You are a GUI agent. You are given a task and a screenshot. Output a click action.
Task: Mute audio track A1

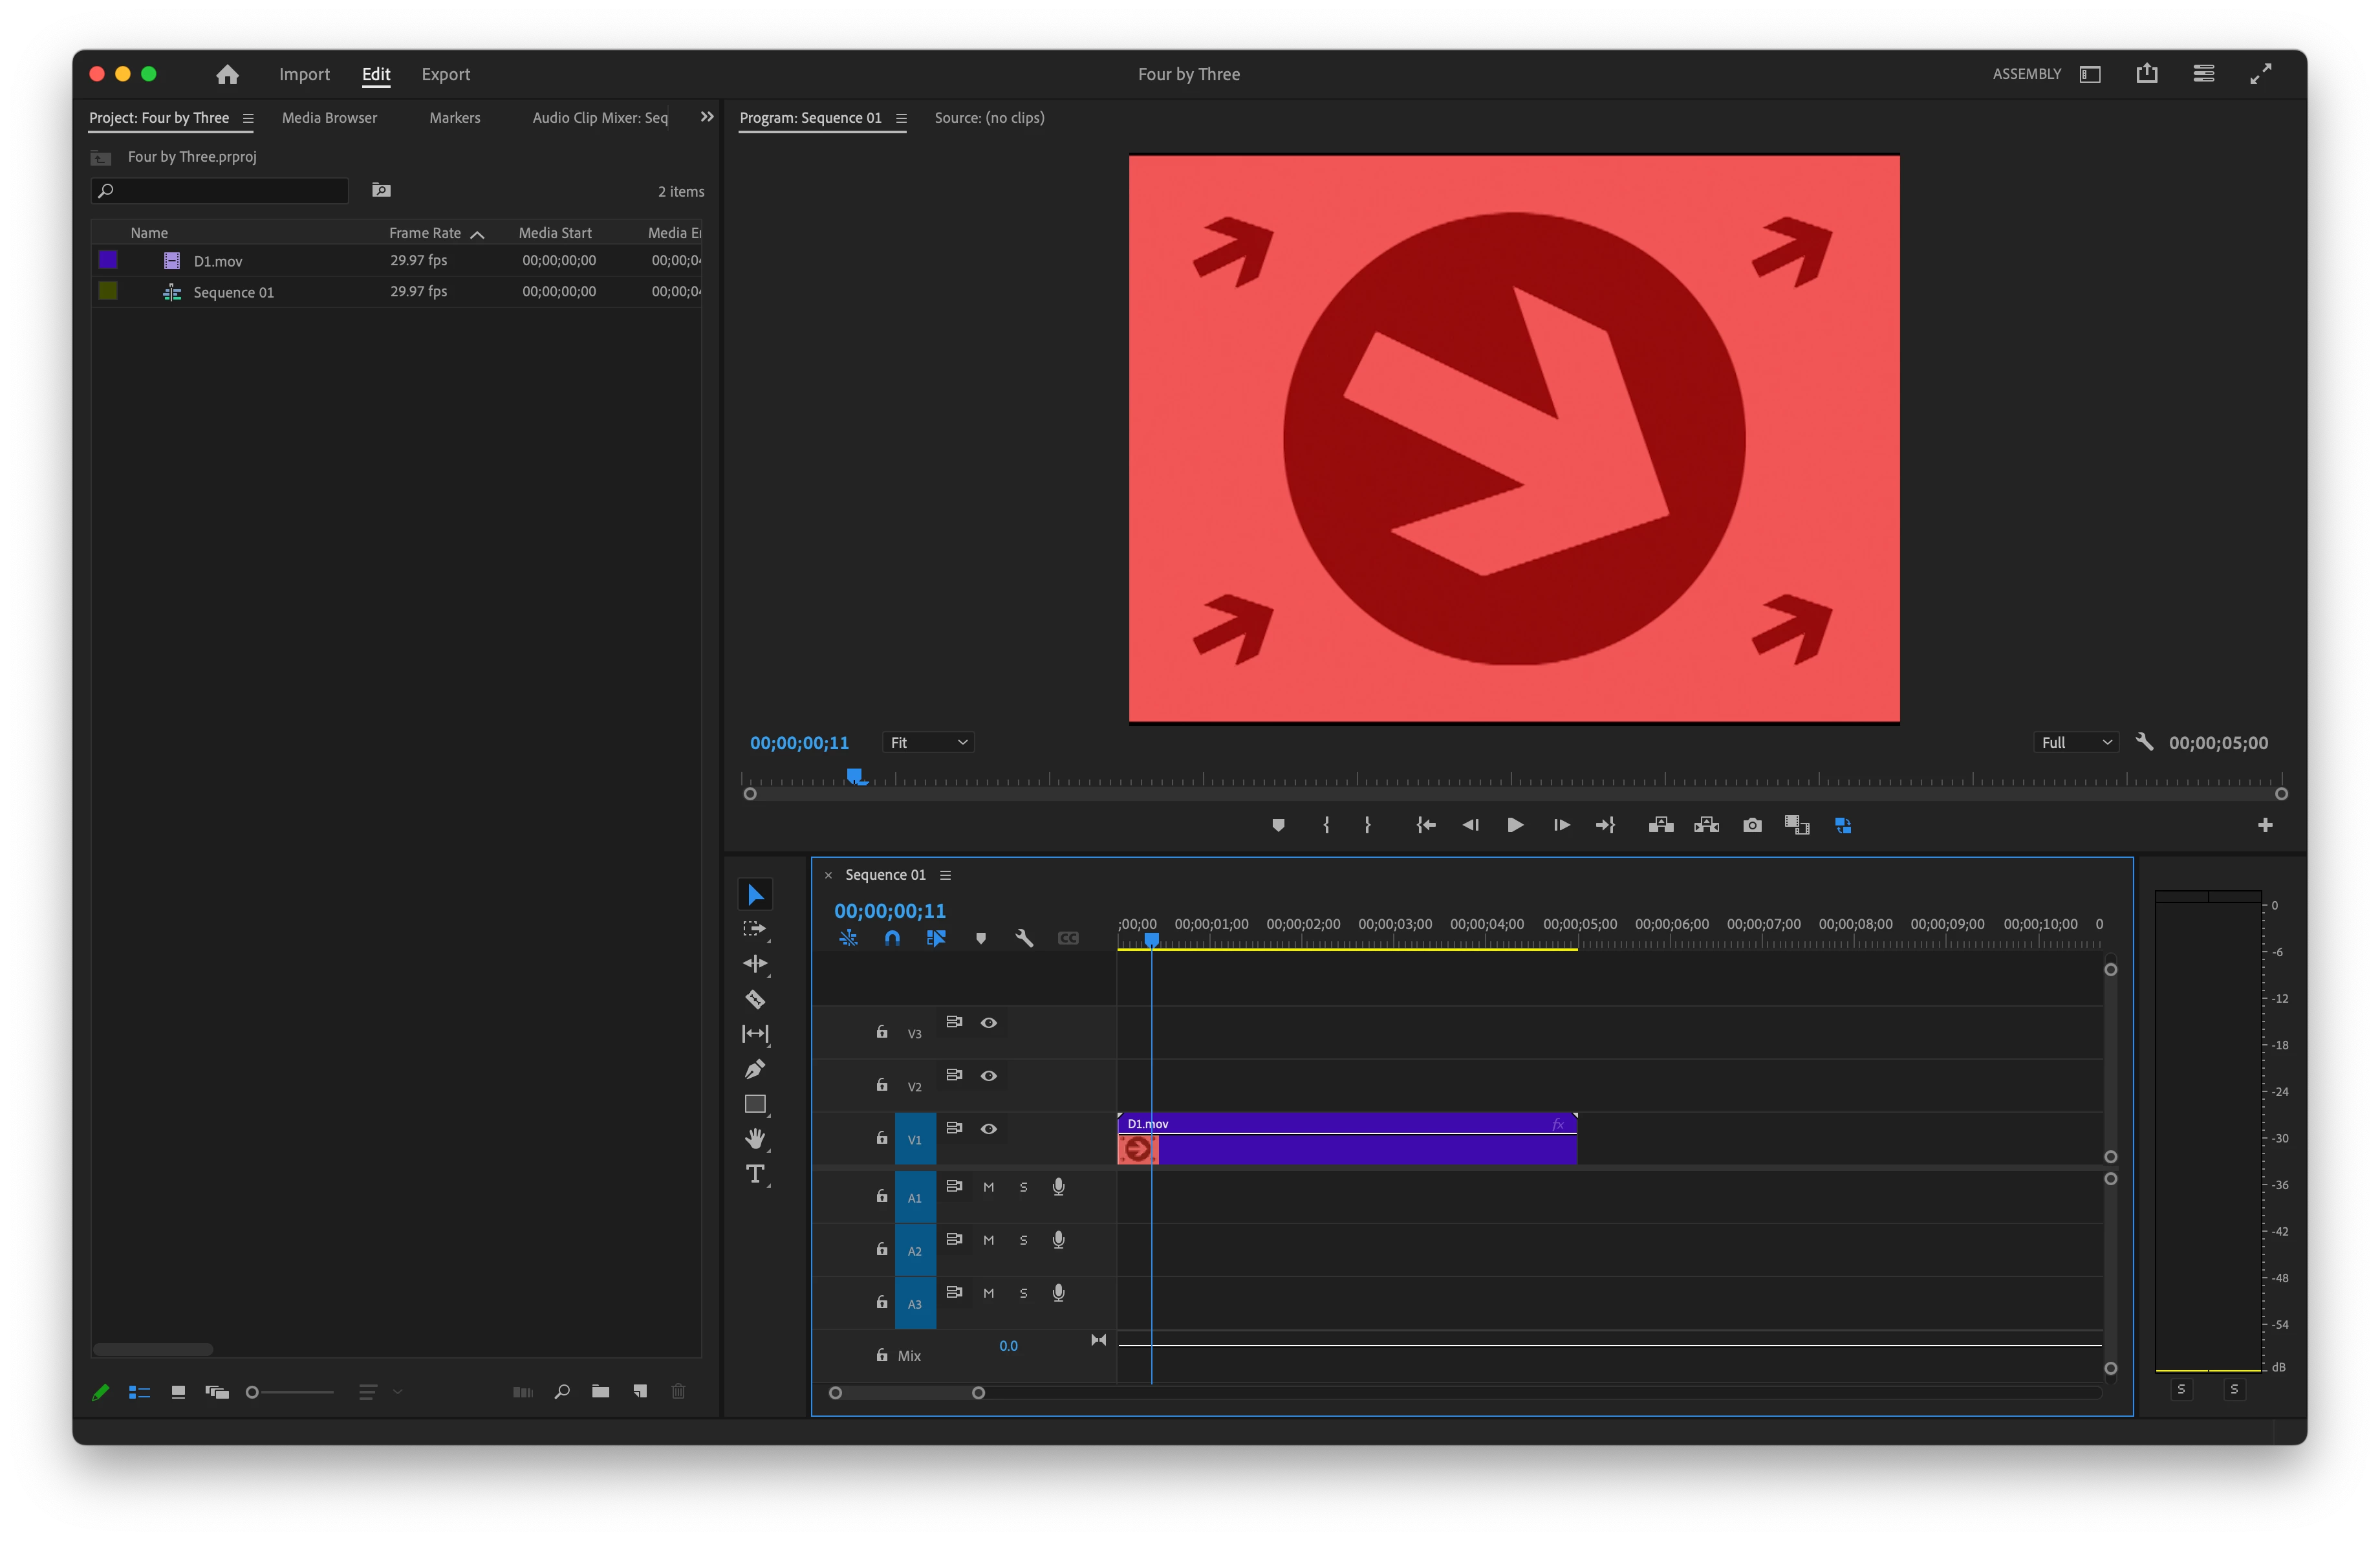point(988,1187)
